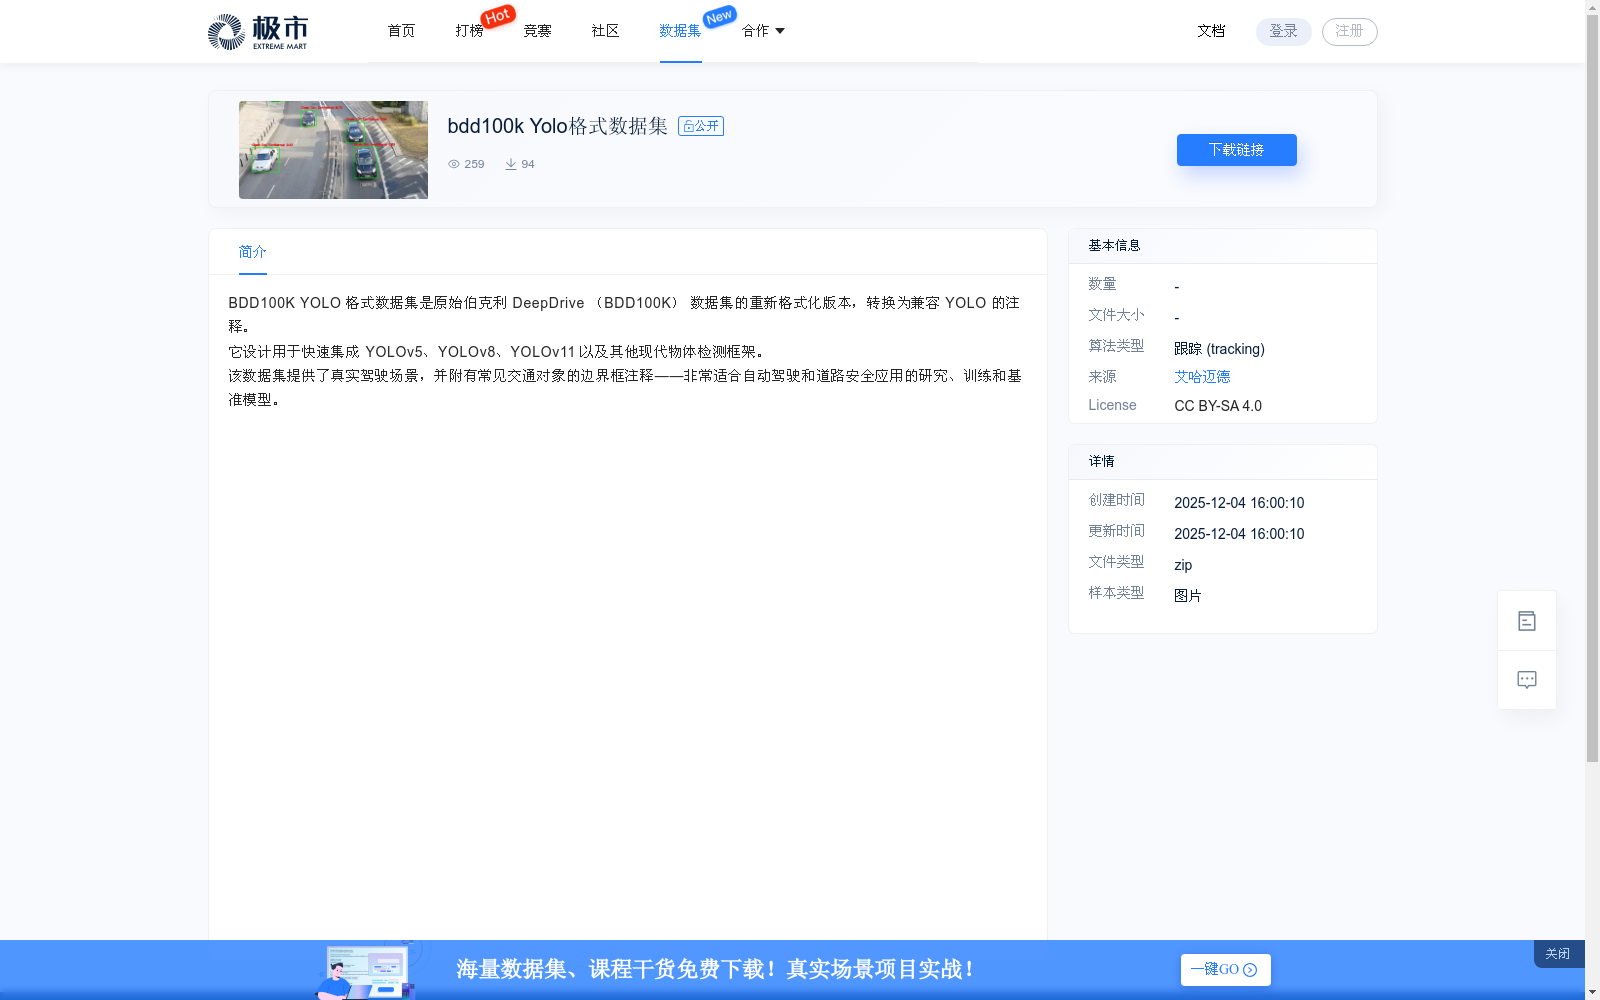The height and width of the screenshot is (1000, 1600).
Task: Click the Hot badge on 打榜
Action: 497,16
